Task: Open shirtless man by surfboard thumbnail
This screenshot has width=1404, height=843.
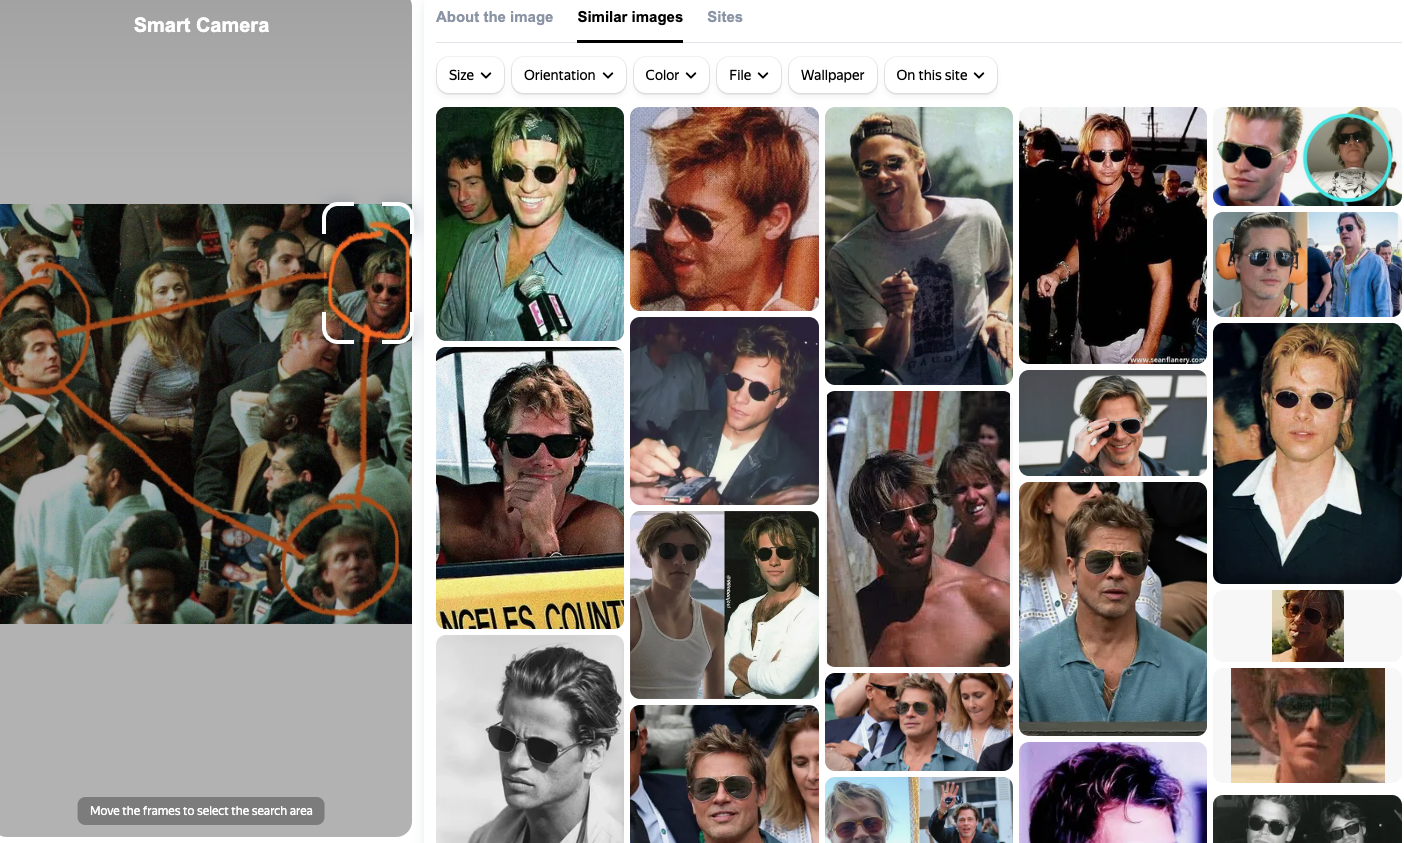Action: 919,529
